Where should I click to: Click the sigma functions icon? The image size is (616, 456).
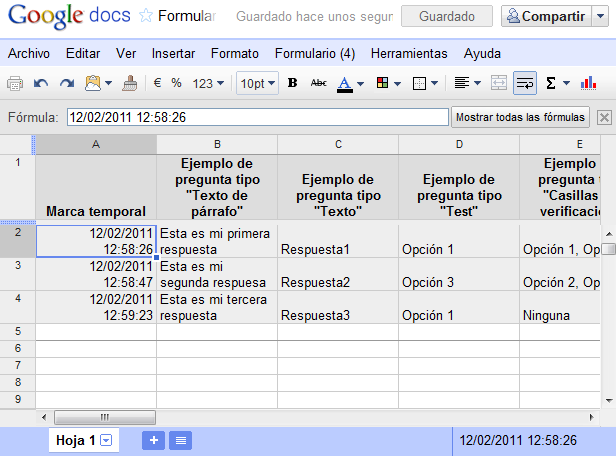pyautogui.click(x=551, y=83)
